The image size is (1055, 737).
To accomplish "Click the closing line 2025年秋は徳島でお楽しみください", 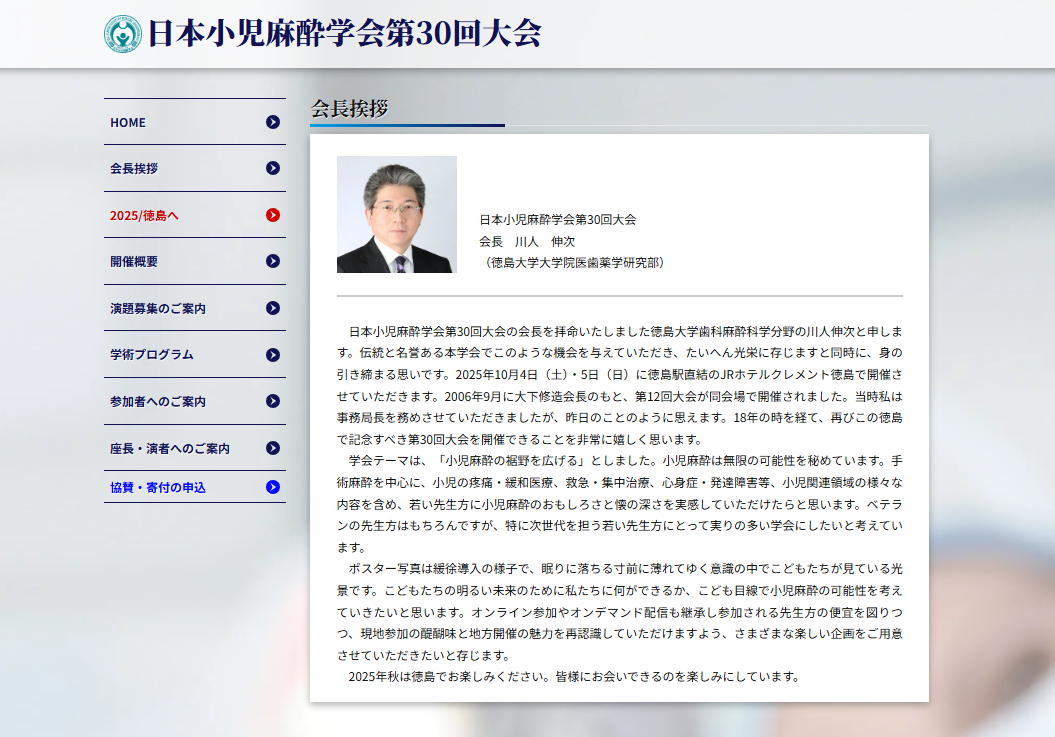I will tap(575, 676).
